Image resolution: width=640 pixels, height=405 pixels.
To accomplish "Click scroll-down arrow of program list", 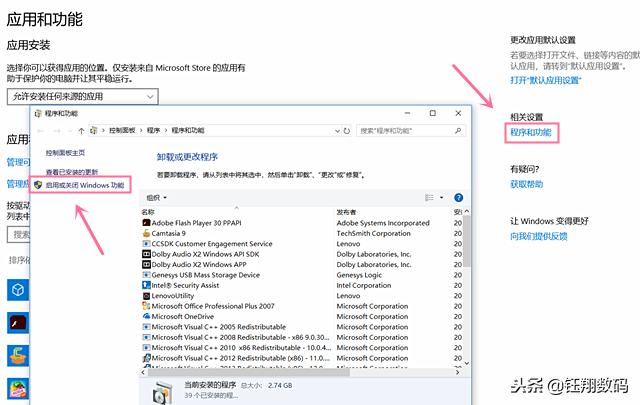I will click(467, 363).
